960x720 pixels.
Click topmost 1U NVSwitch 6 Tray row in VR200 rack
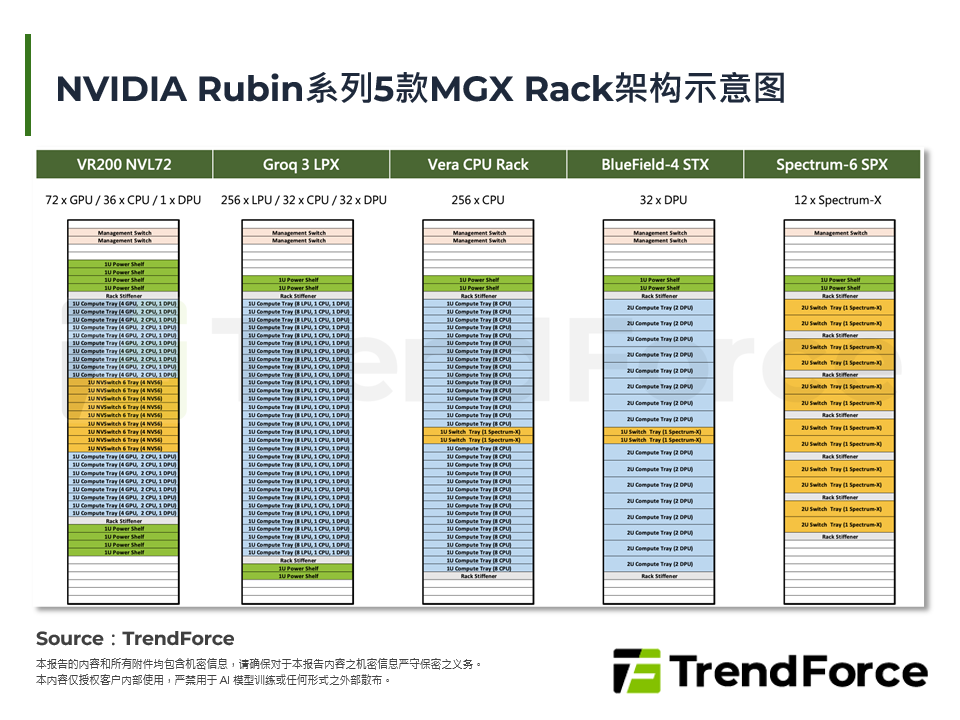124,382
